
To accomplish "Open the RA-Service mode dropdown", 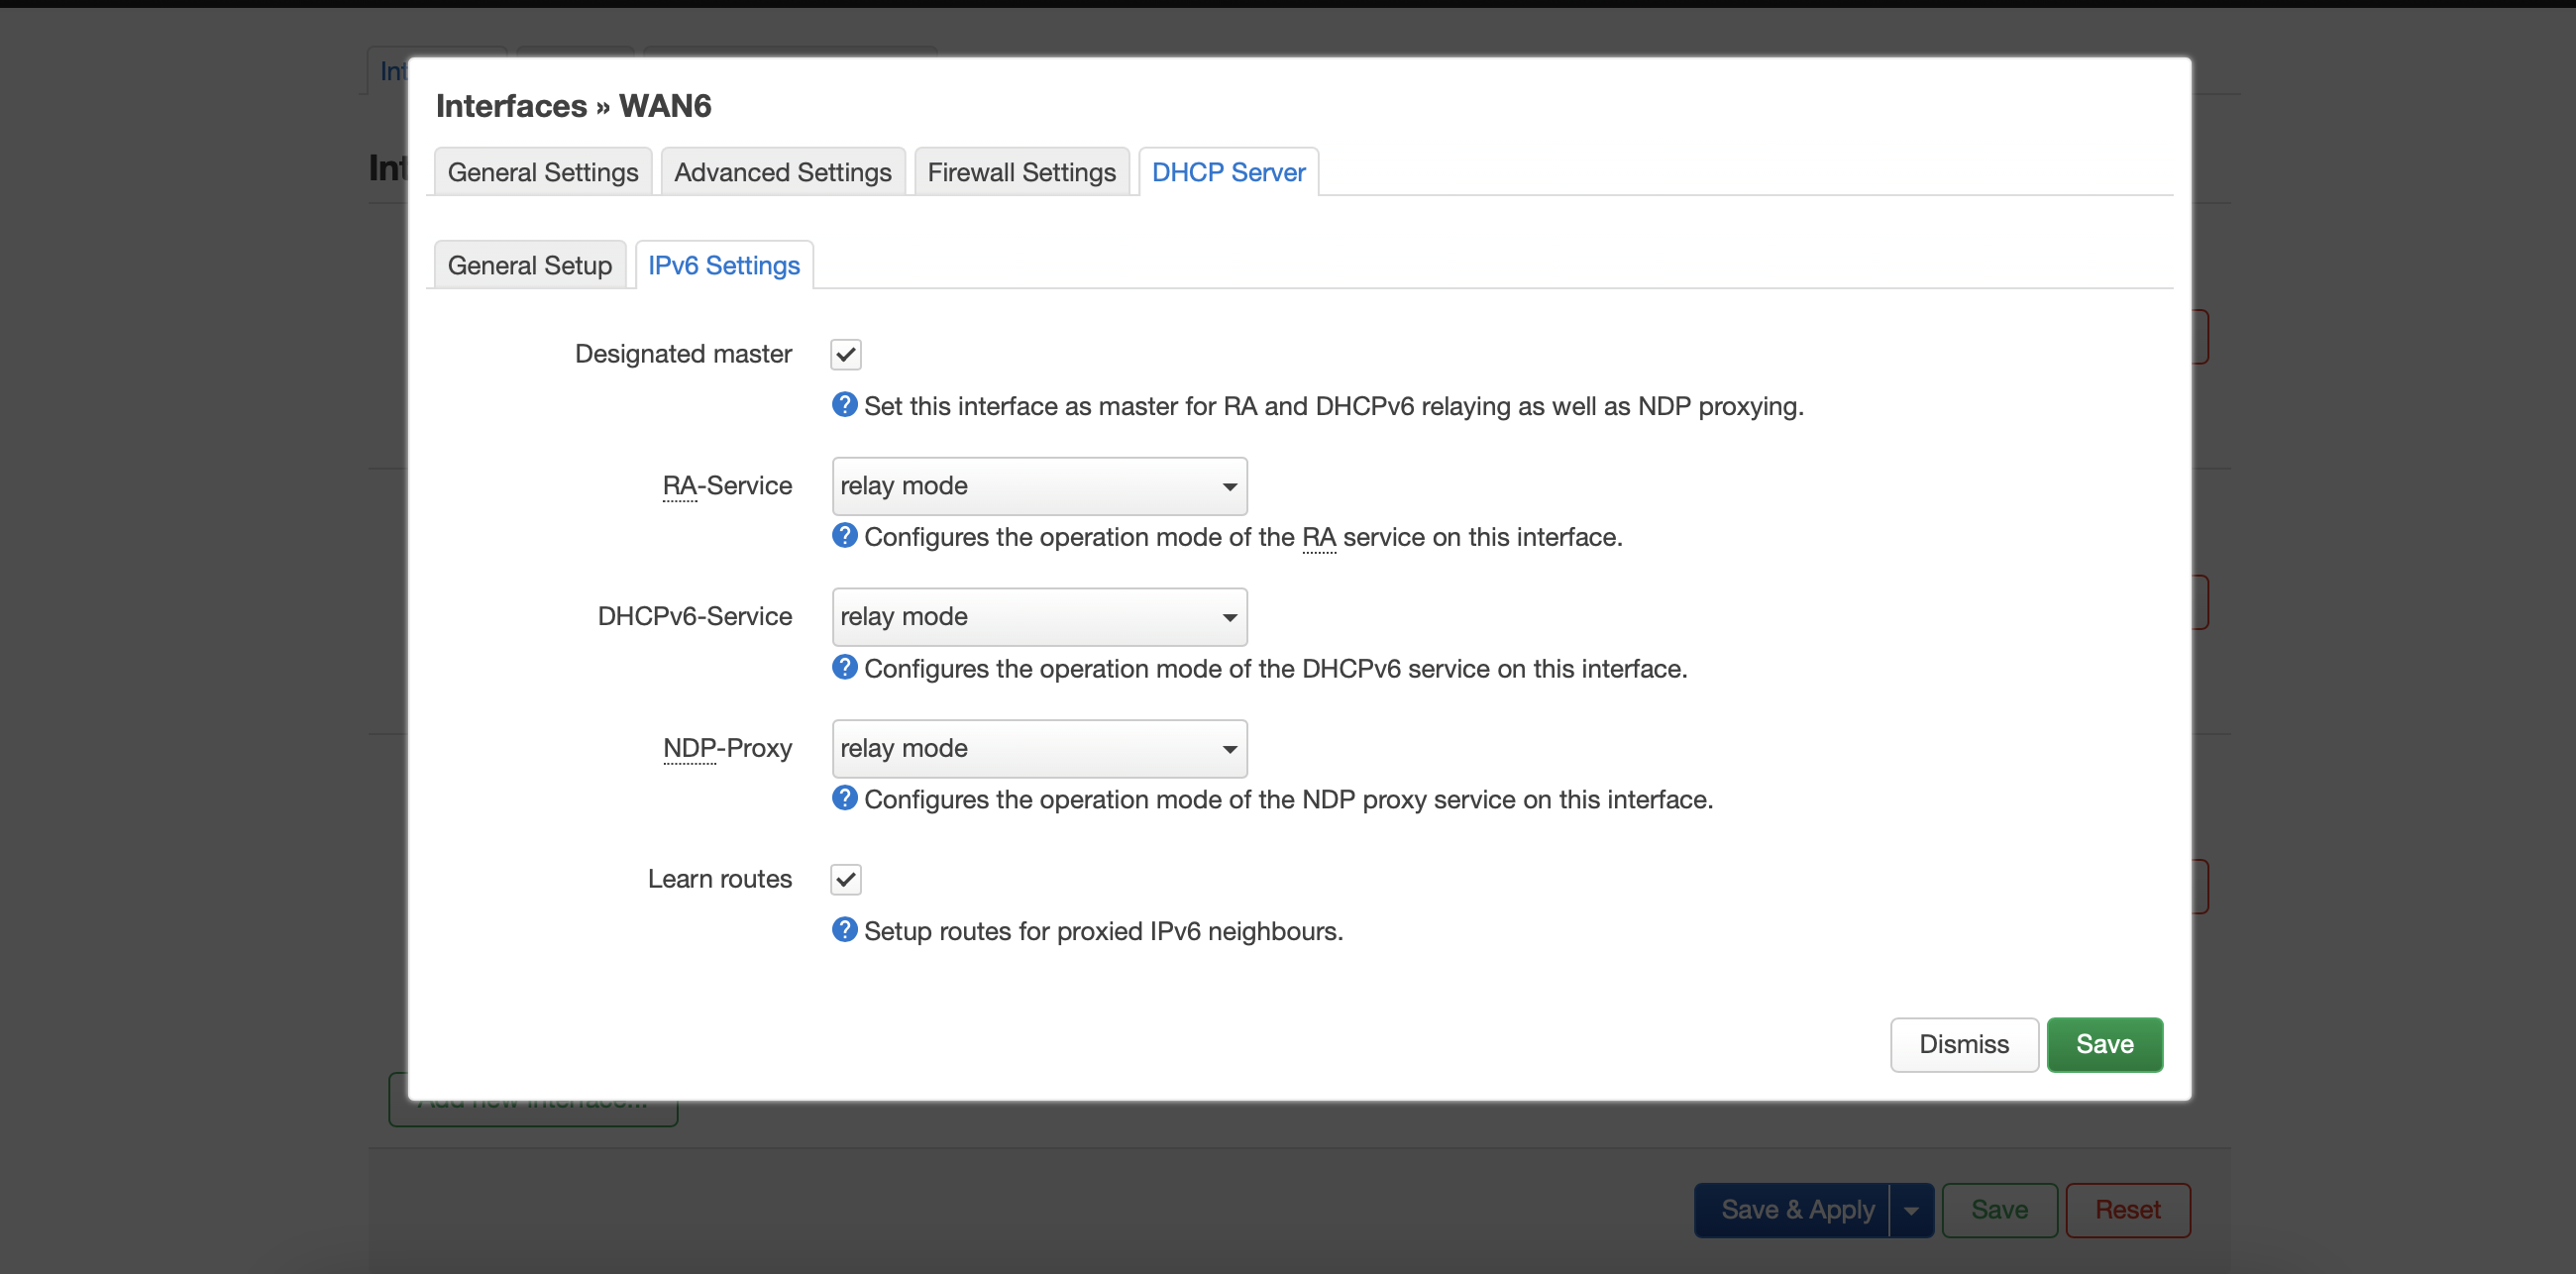I will (1038, 486).
